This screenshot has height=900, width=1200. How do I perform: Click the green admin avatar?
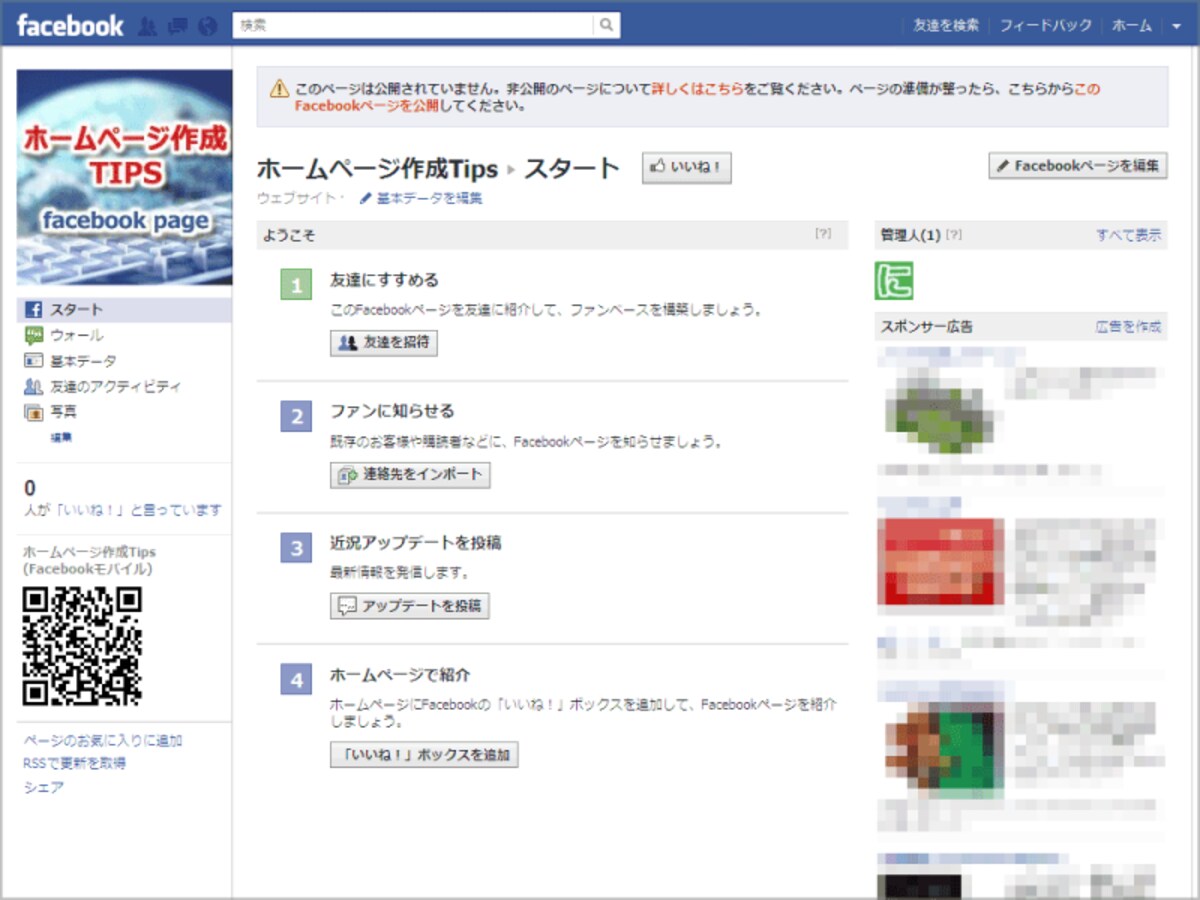894,281
